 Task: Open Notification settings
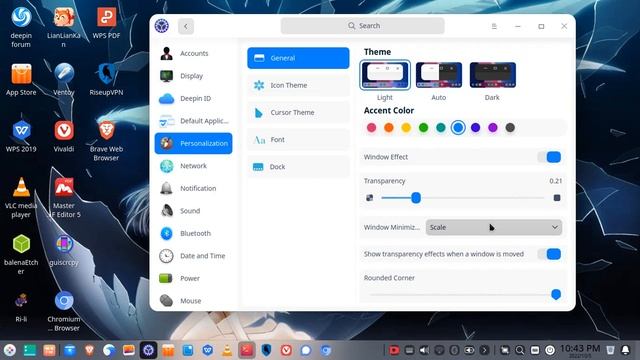tap(193, 188)
